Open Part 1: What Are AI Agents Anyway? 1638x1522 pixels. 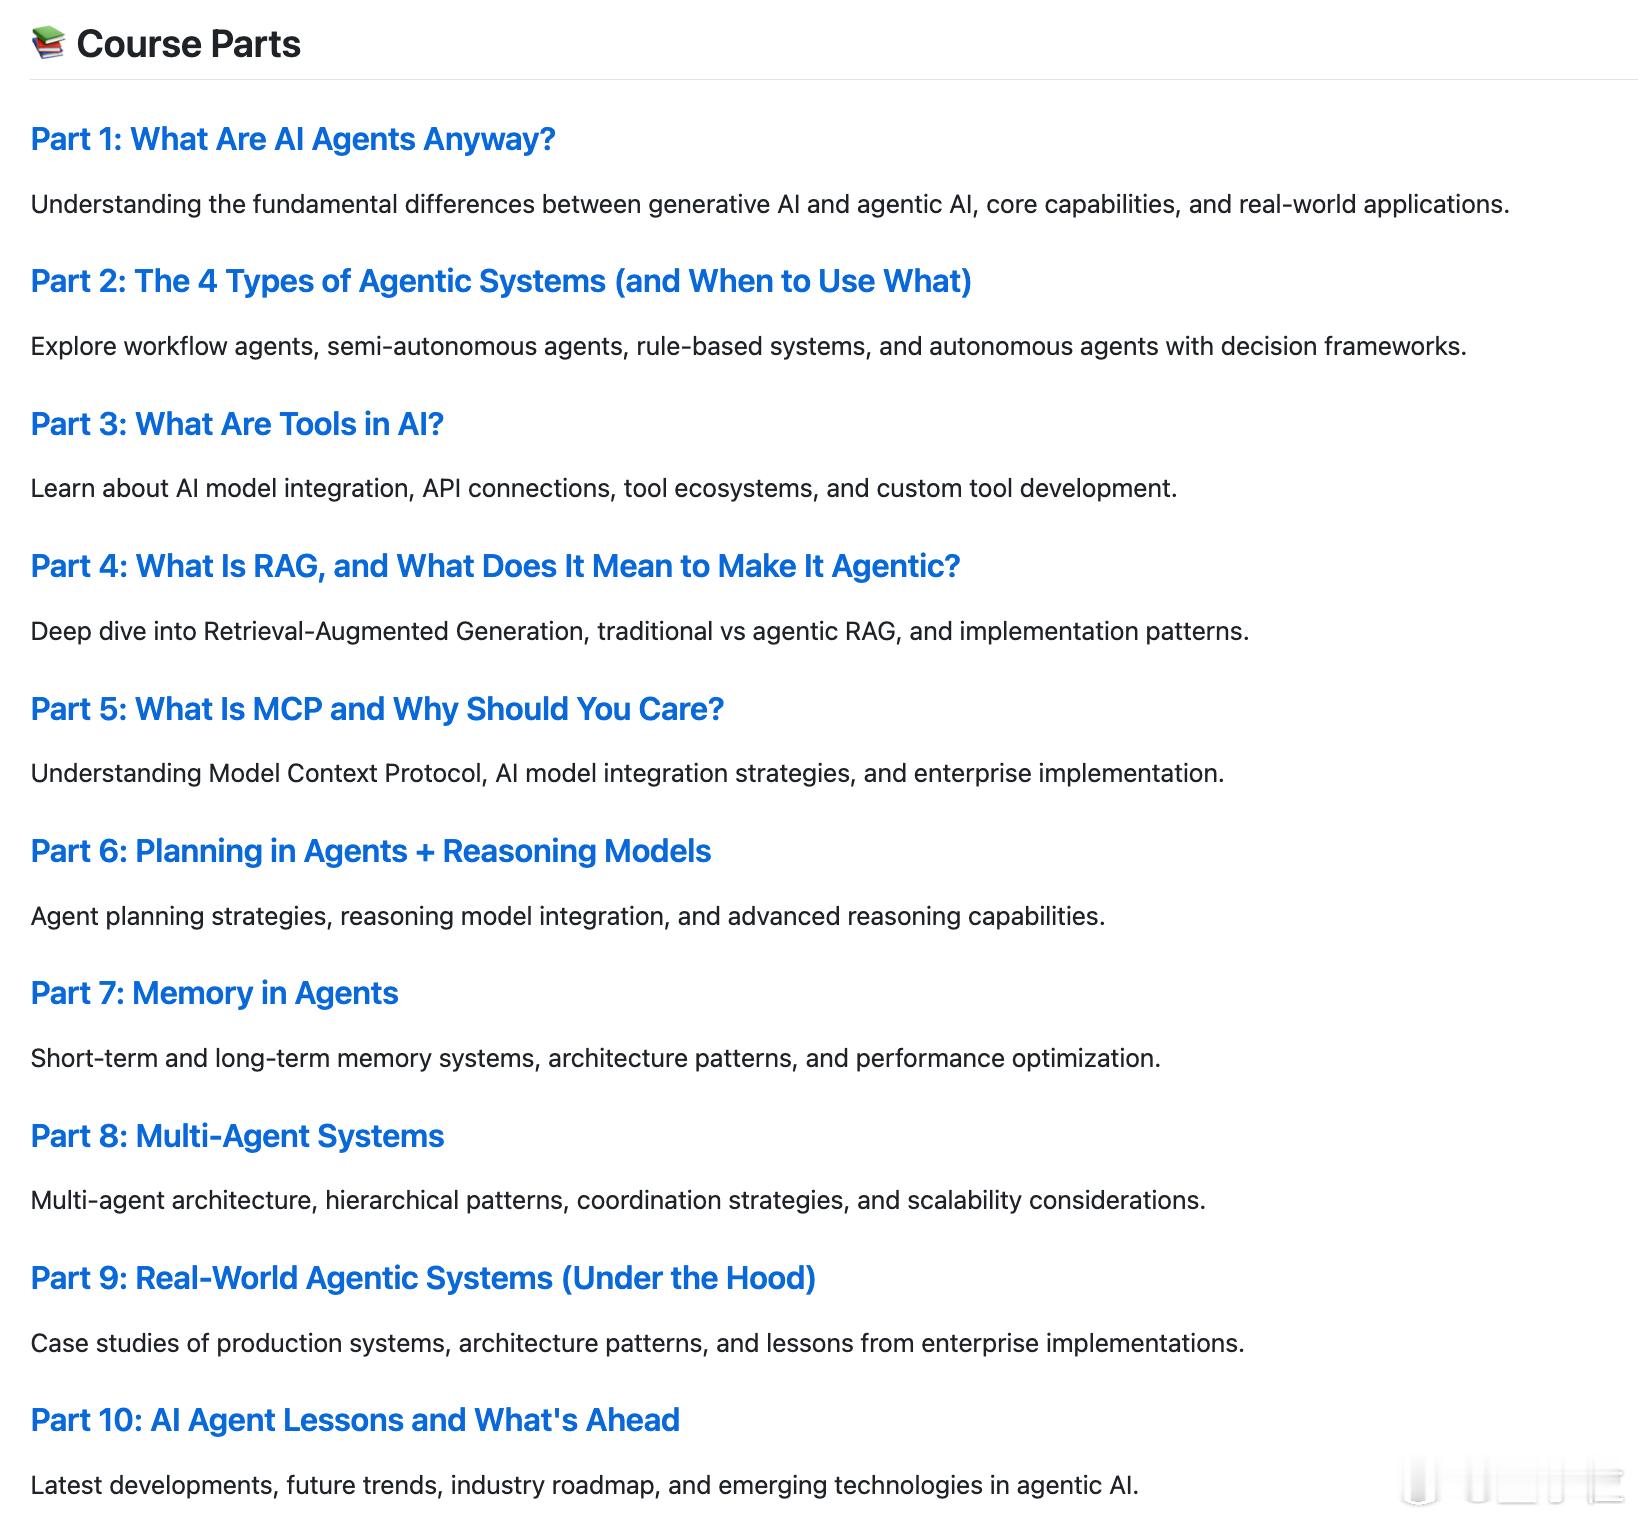click(x=293, y=139)
